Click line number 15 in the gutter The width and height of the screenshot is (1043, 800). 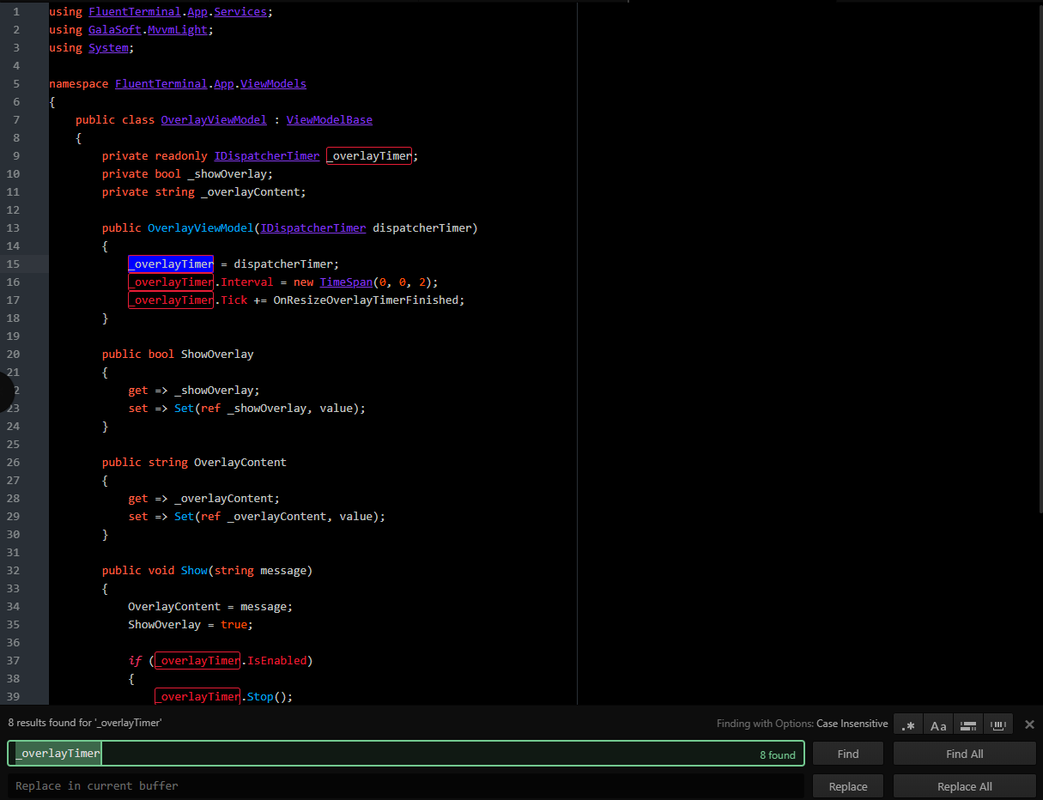[13, 264]
